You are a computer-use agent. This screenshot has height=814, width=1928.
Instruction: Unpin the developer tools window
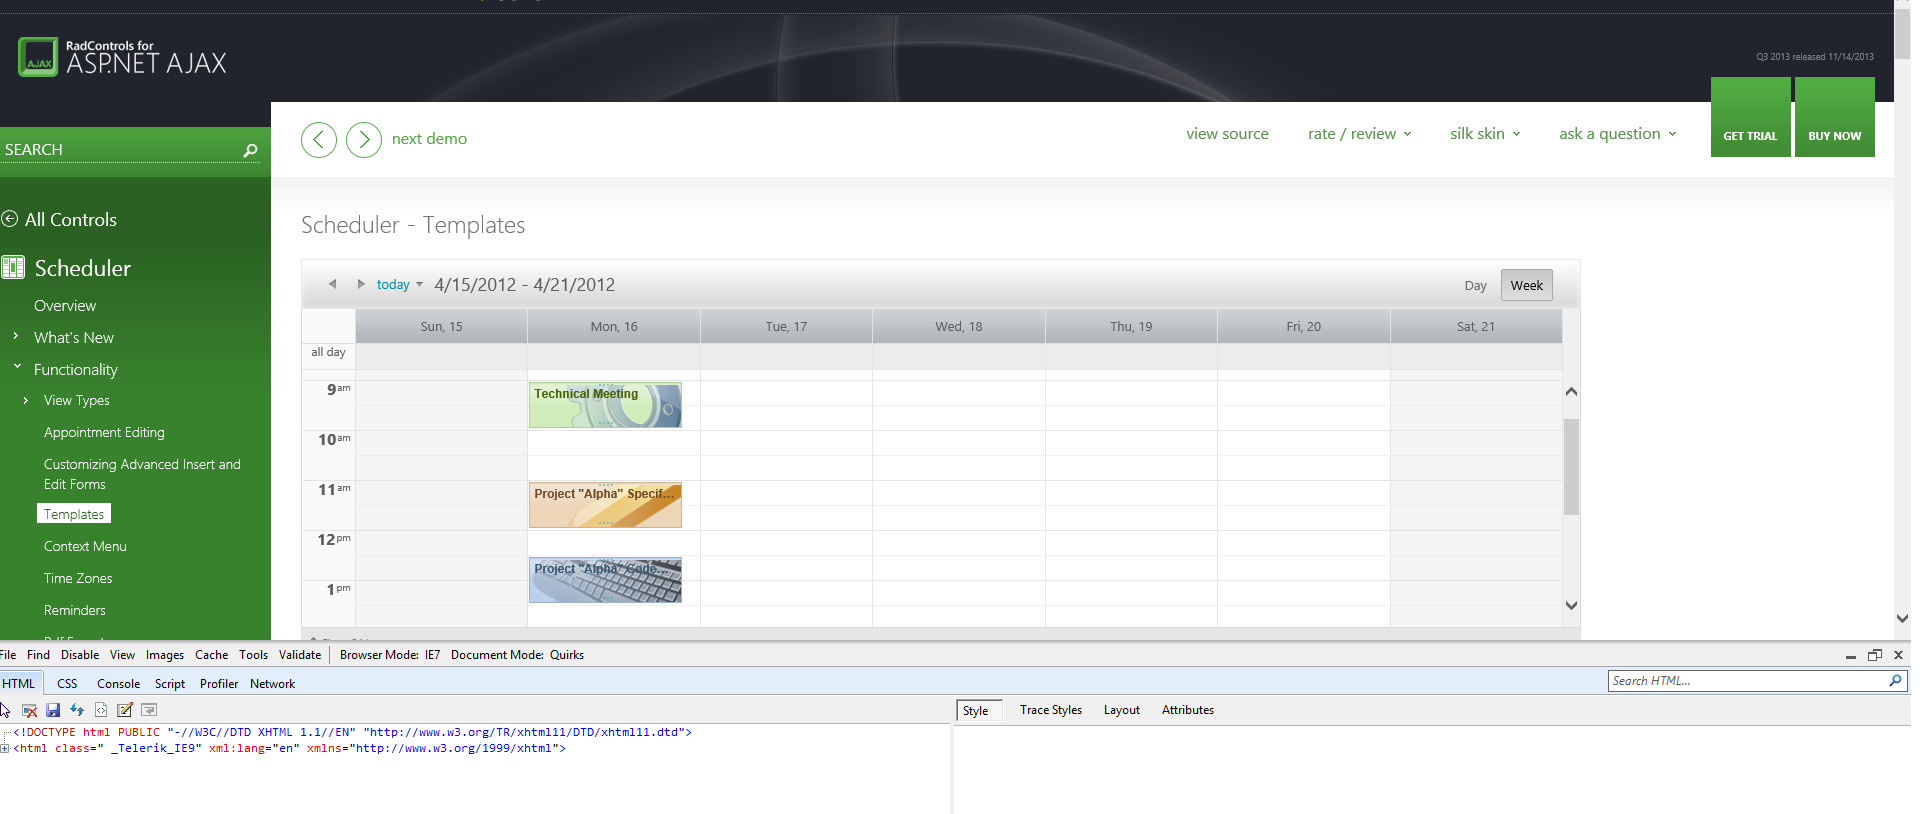(x=1875, y=655)
